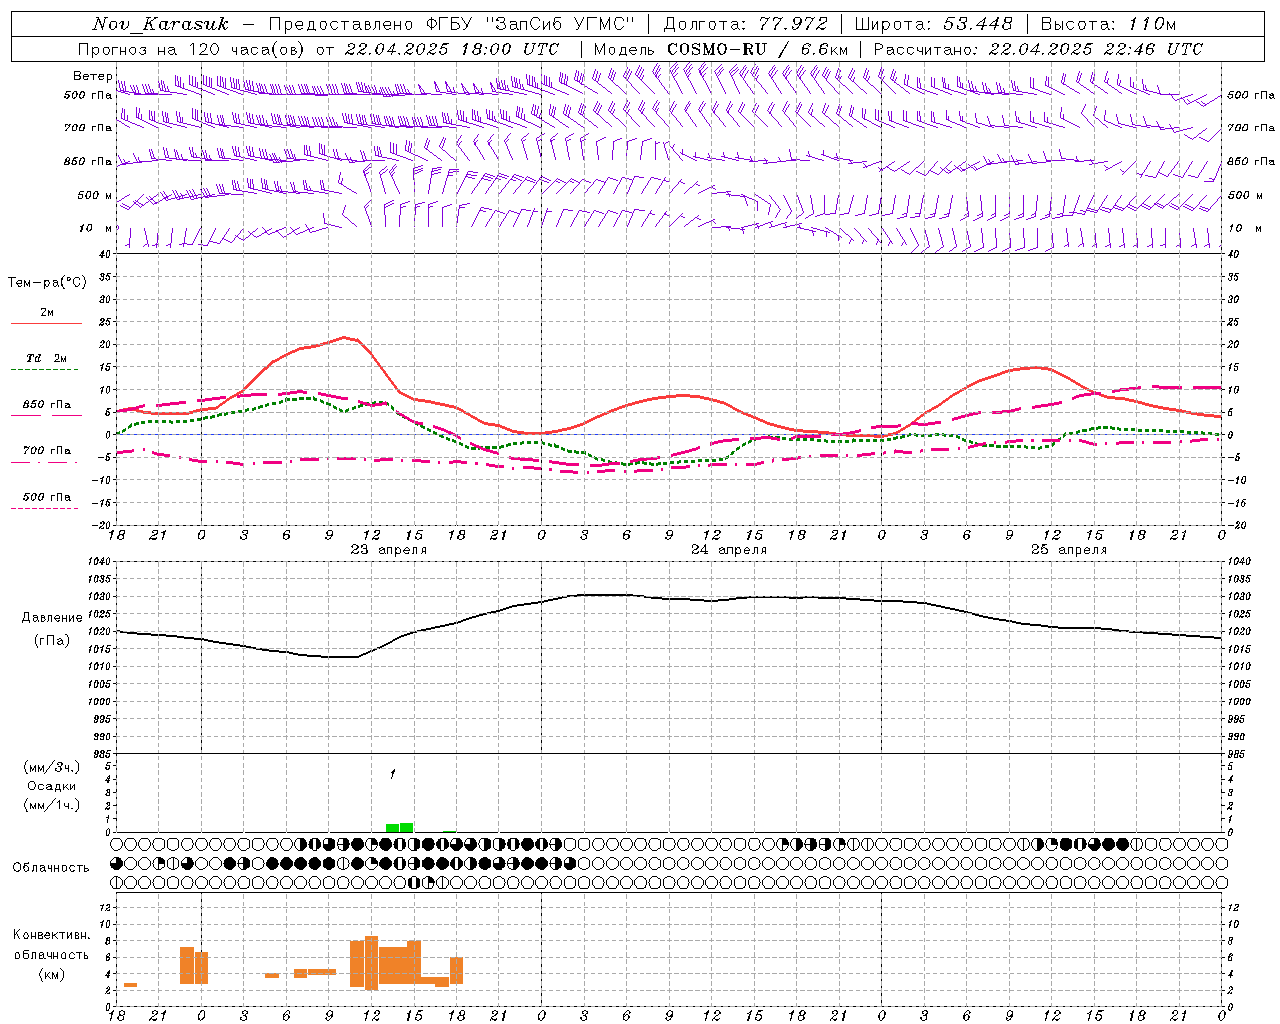Click the Высота: 110м value
The image size is (1280, 1024).
tap(1108, 24)
